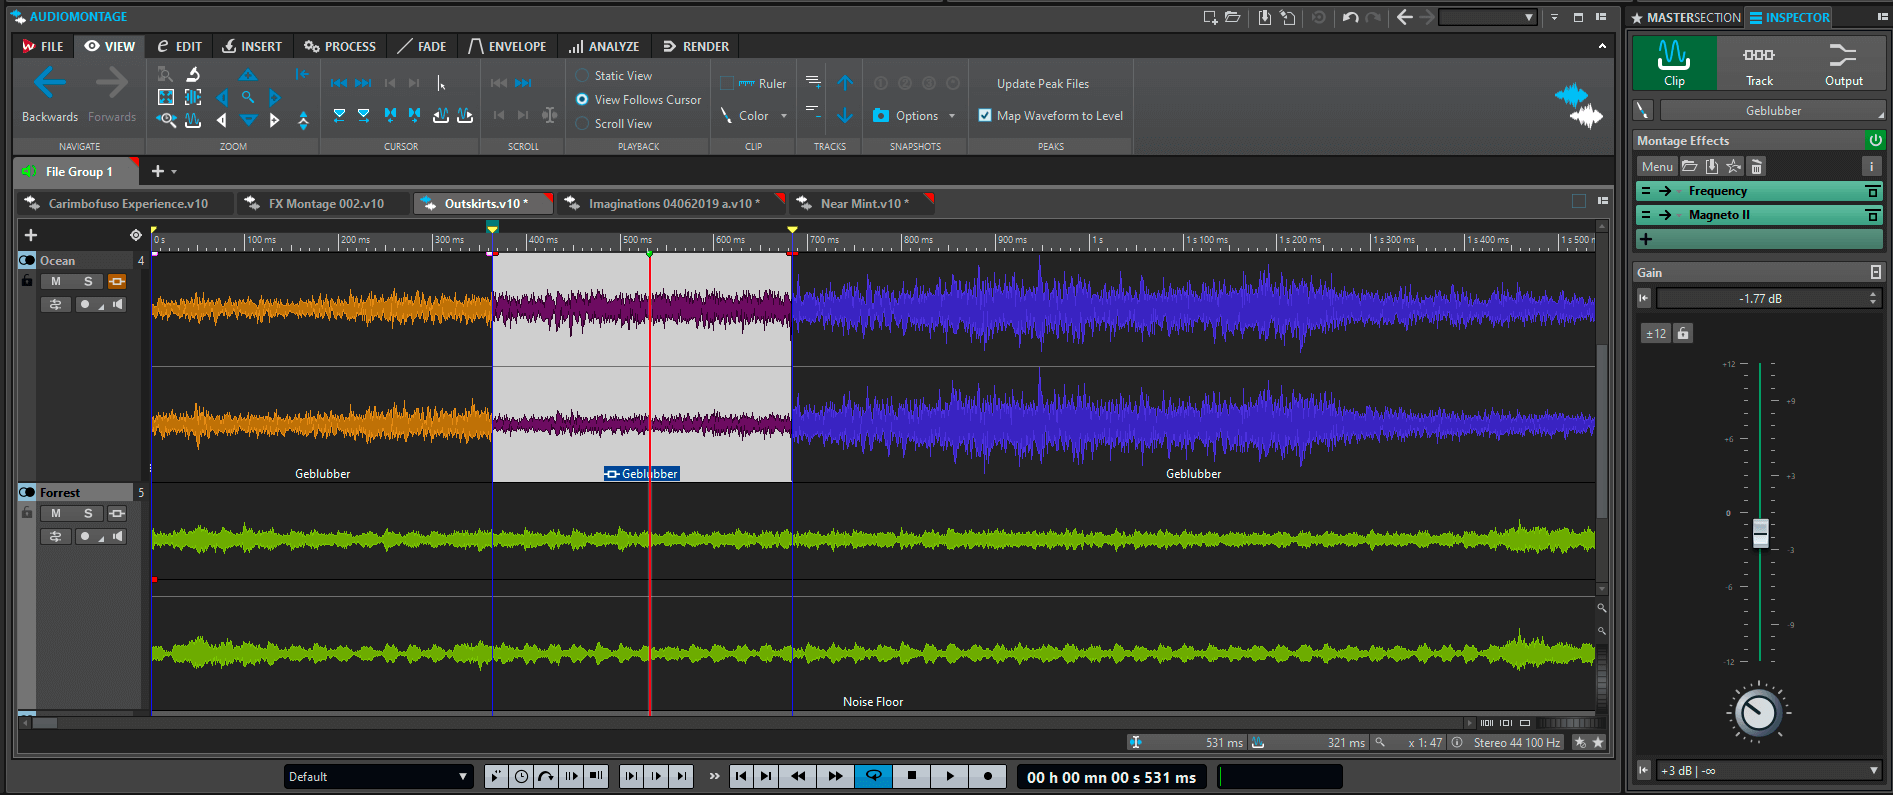Open the Snapshots Options camera button
Screen dimensions: 1893x795
tap(906, 116)
